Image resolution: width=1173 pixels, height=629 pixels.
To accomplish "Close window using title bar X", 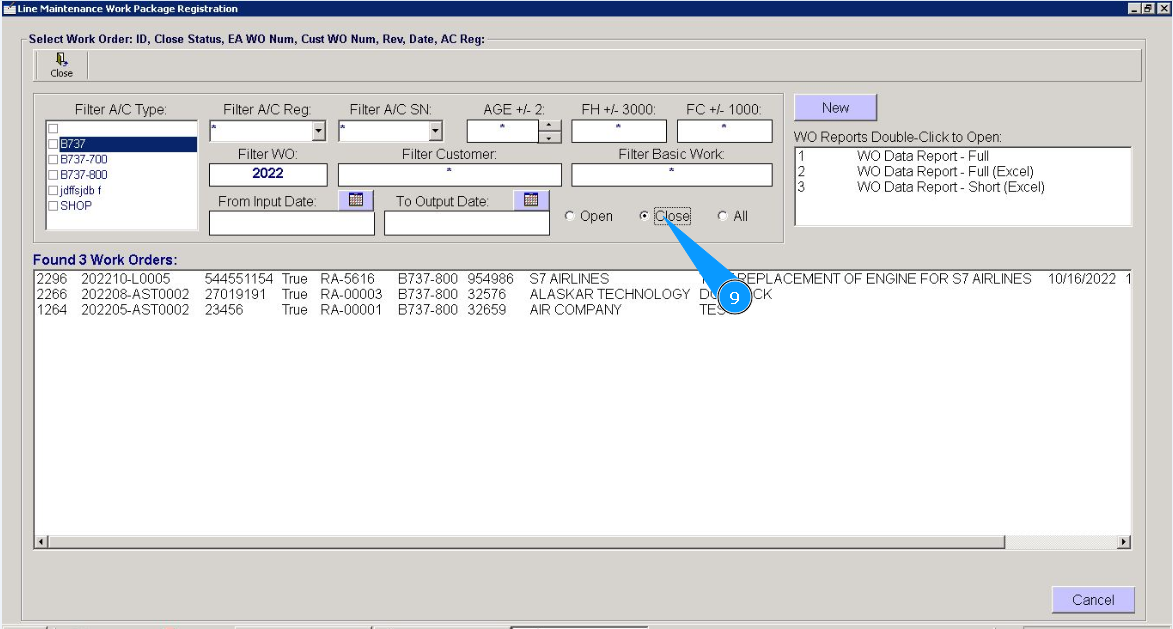I will (x=1163, y=8).
